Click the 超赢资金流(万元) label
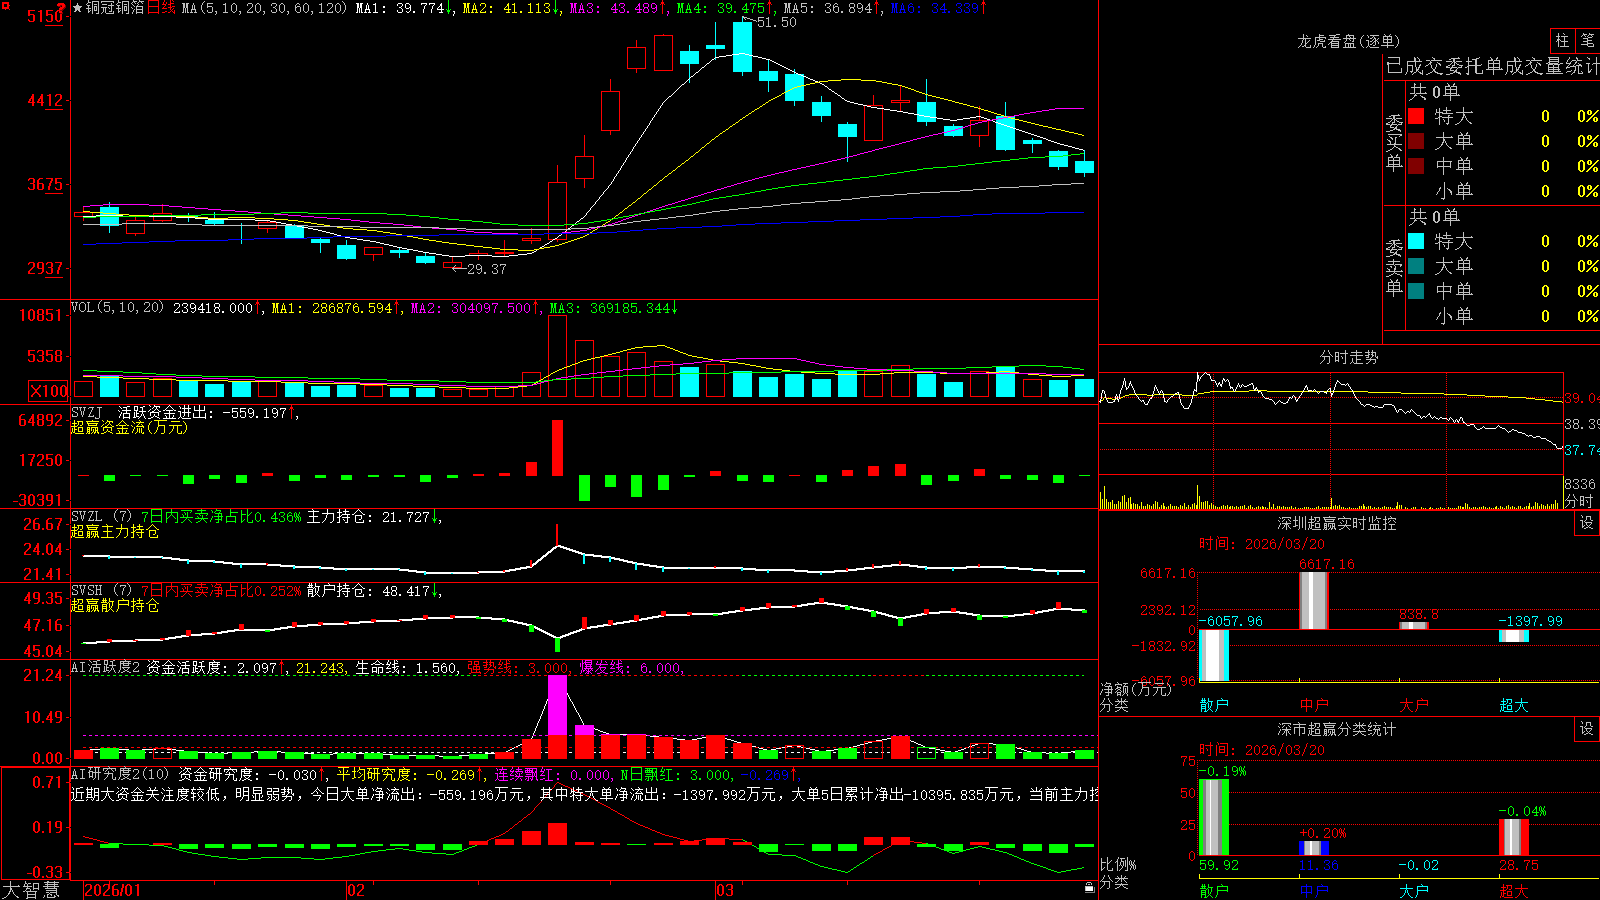 pos(129,427)
